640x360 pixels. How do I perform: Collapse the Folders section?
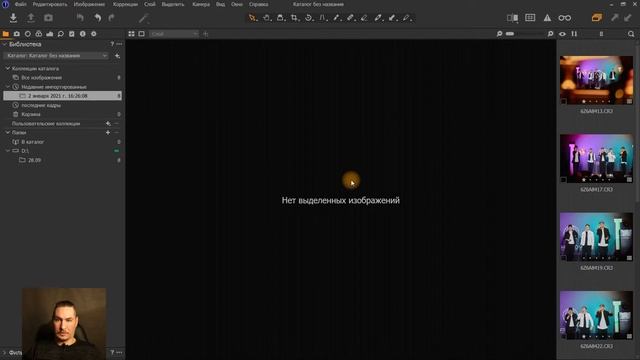[x=7, y=133]
